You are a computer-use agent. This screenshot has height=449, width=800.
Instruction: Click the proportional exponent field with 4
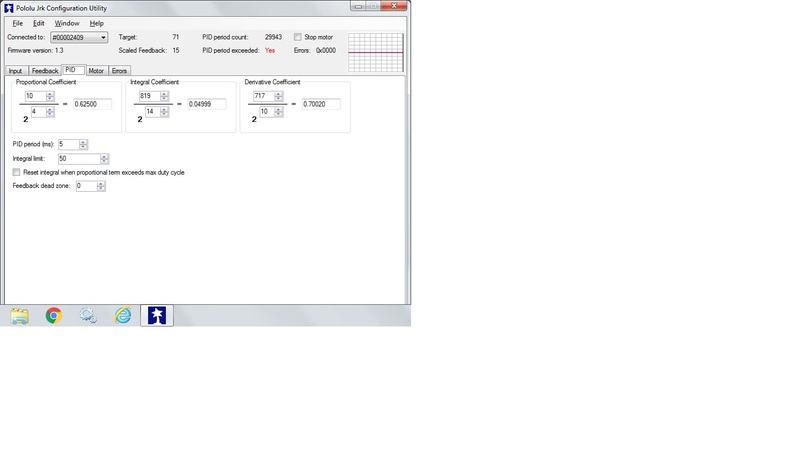click(38, 112)
